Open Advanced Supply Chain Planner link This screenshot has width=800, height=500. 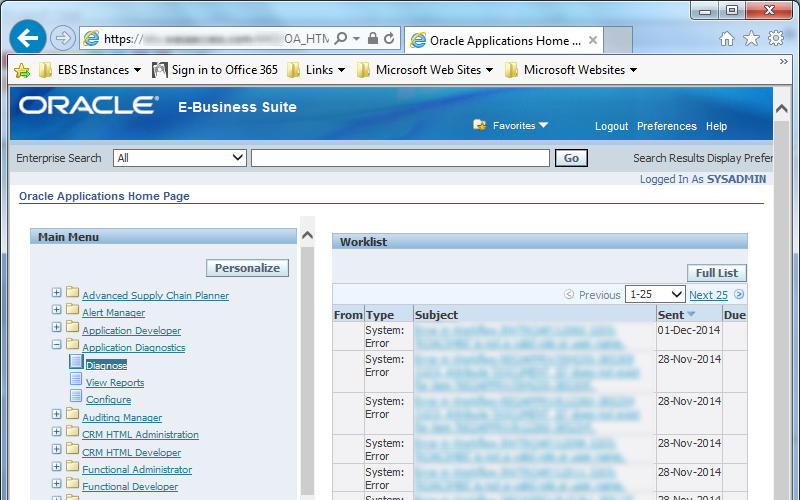[x=156, y=295]
